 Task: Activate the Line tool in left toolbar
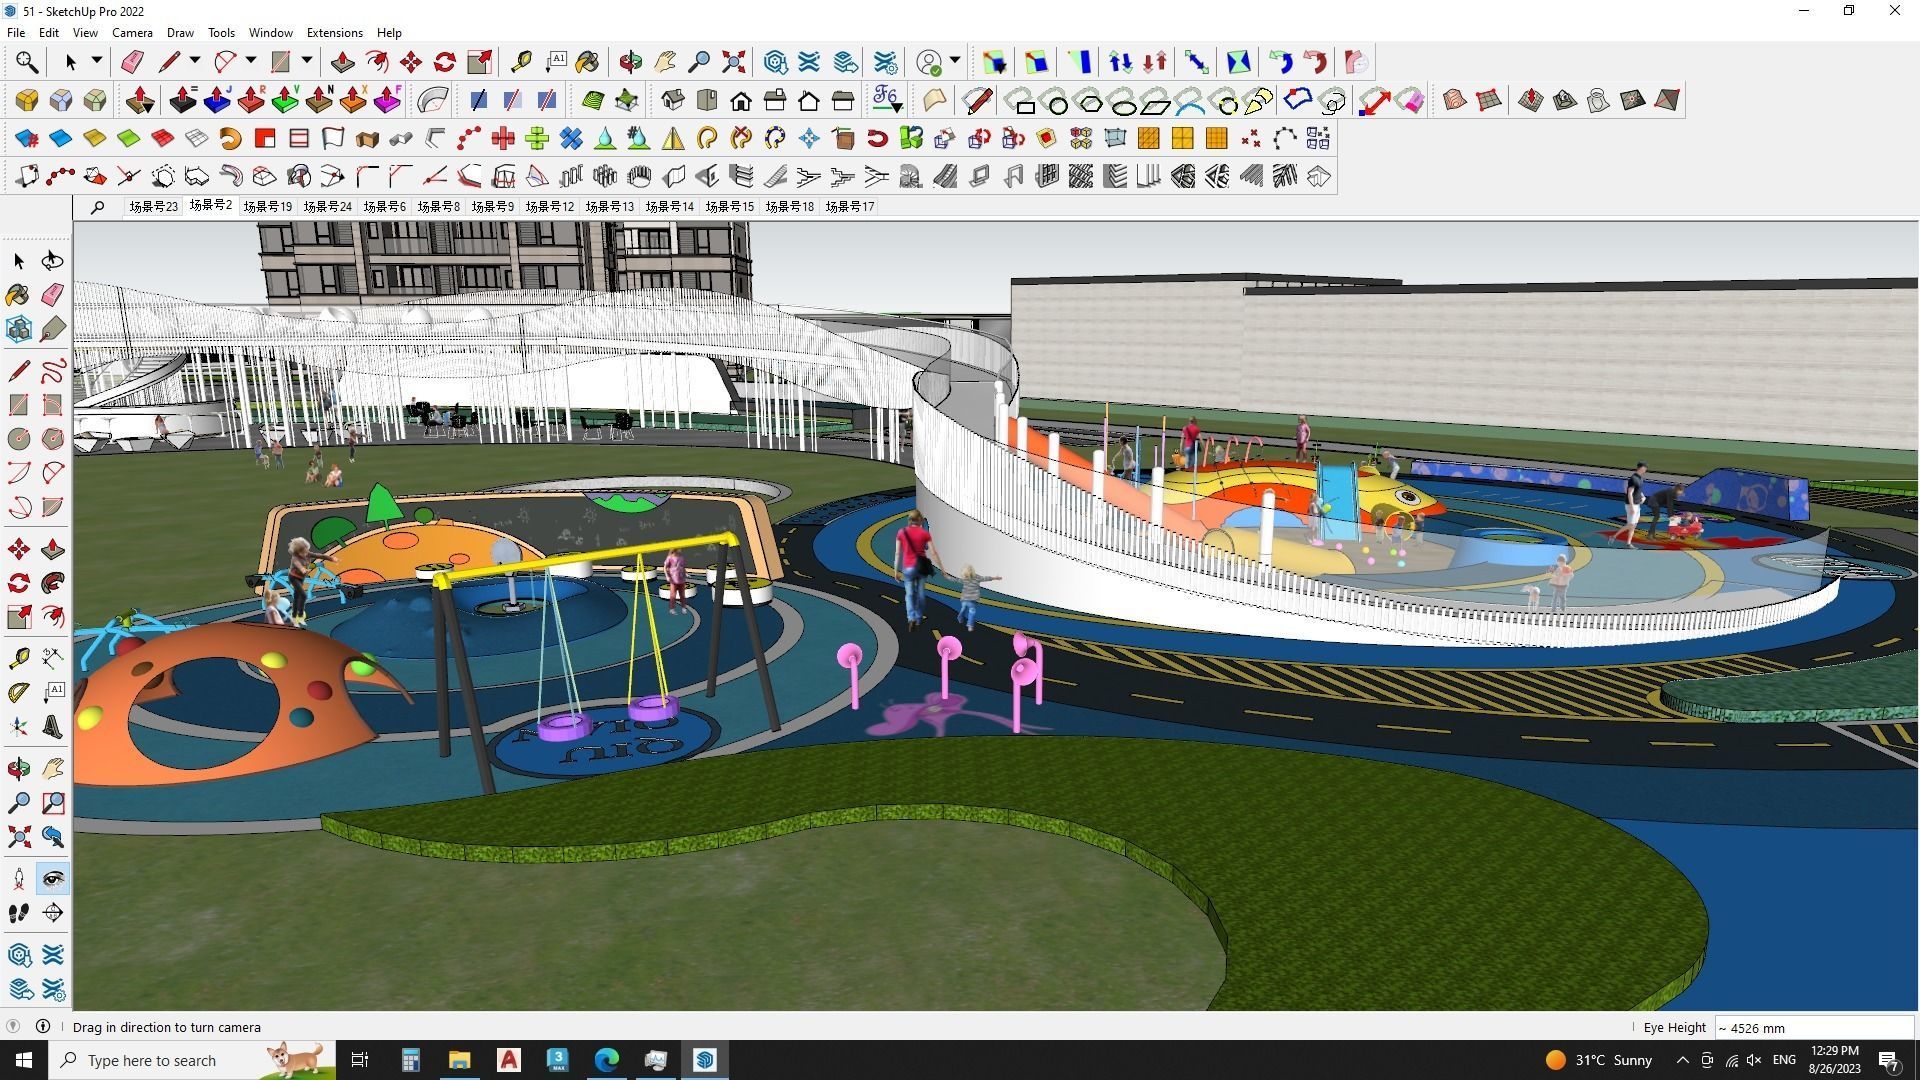18,371
